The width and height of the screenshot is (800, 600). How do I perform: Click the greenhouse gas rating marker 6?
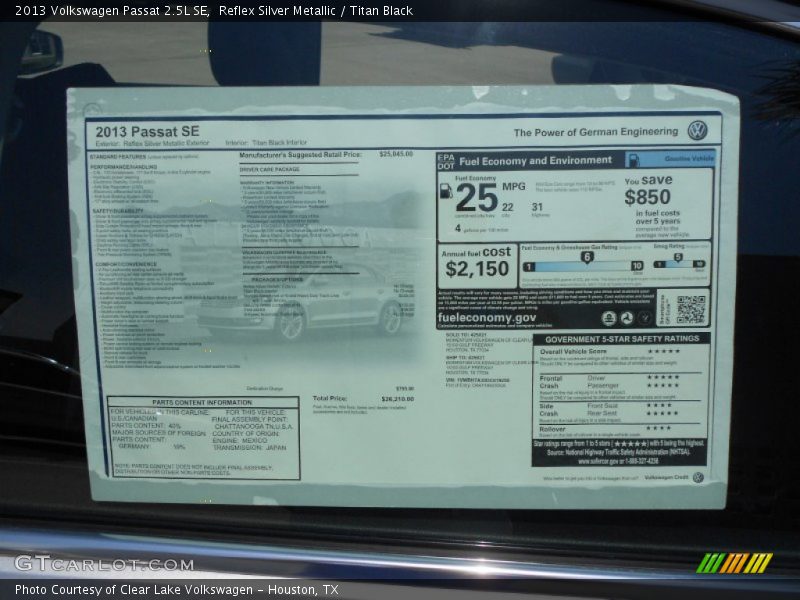pos(587,257)
